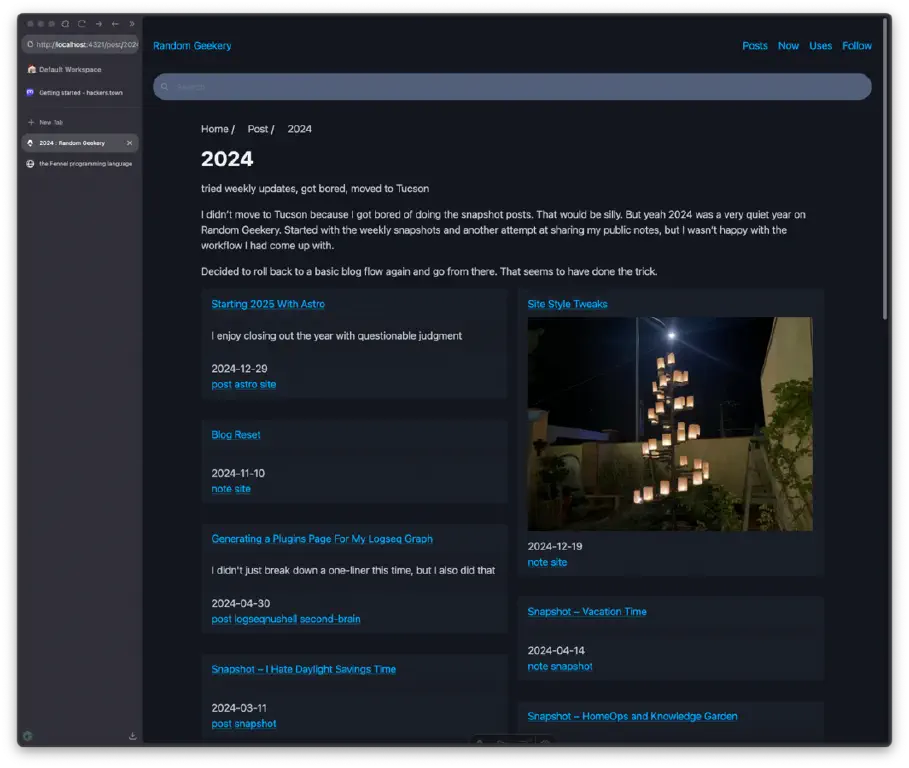Open the Follow navigation link
909x768 pixels.
857,46
